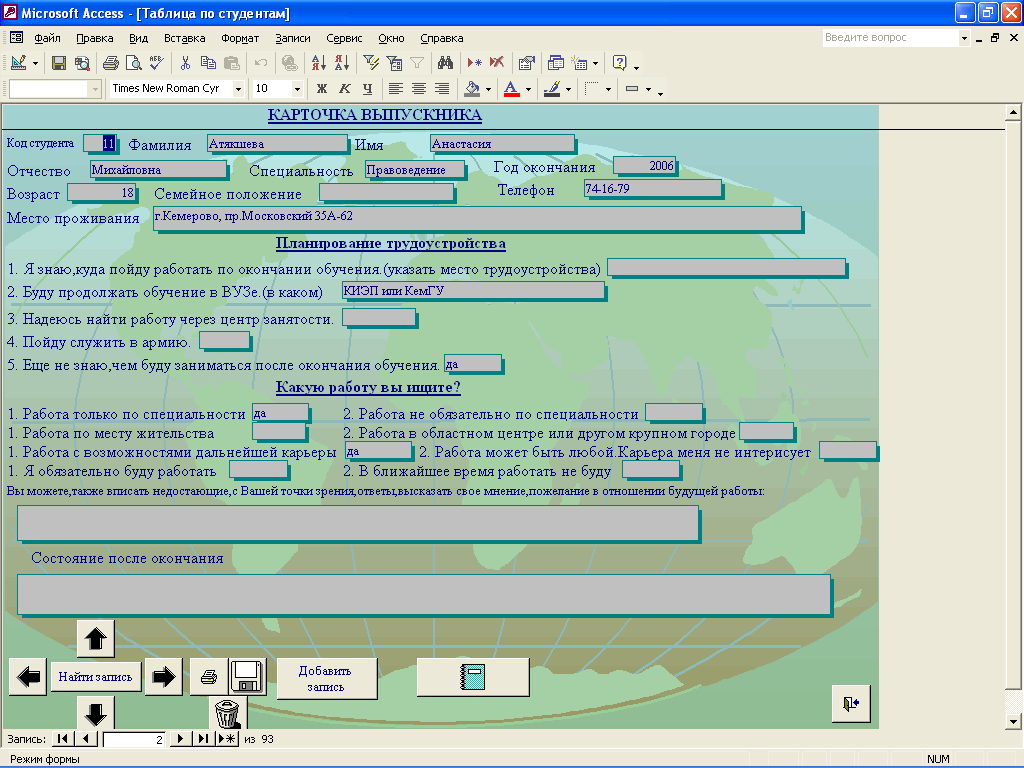The height and width of the screenshot is (768, 1024).
Task: Click the up arrow form button
Action: (95, 639)
